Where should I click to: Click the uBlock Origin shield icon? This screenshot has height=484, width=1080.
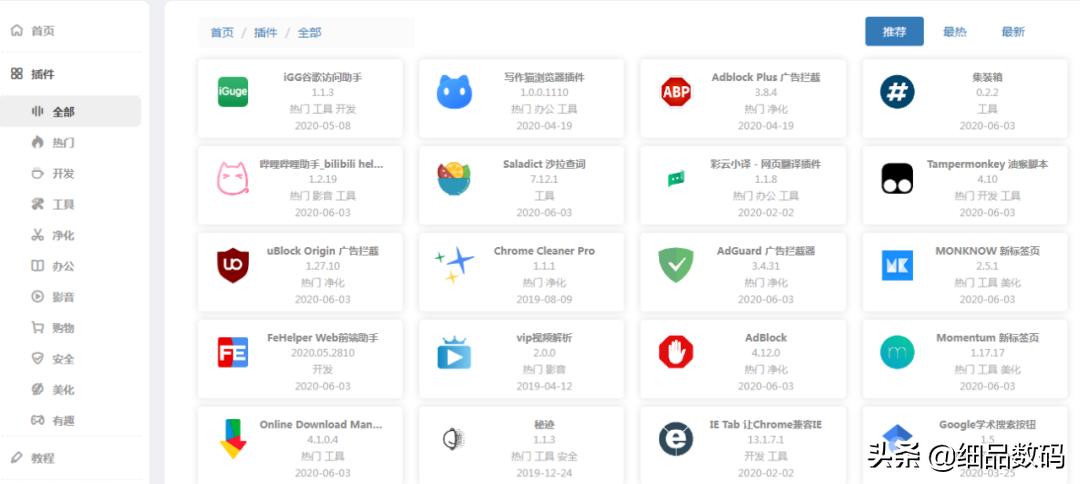point(233,266)
